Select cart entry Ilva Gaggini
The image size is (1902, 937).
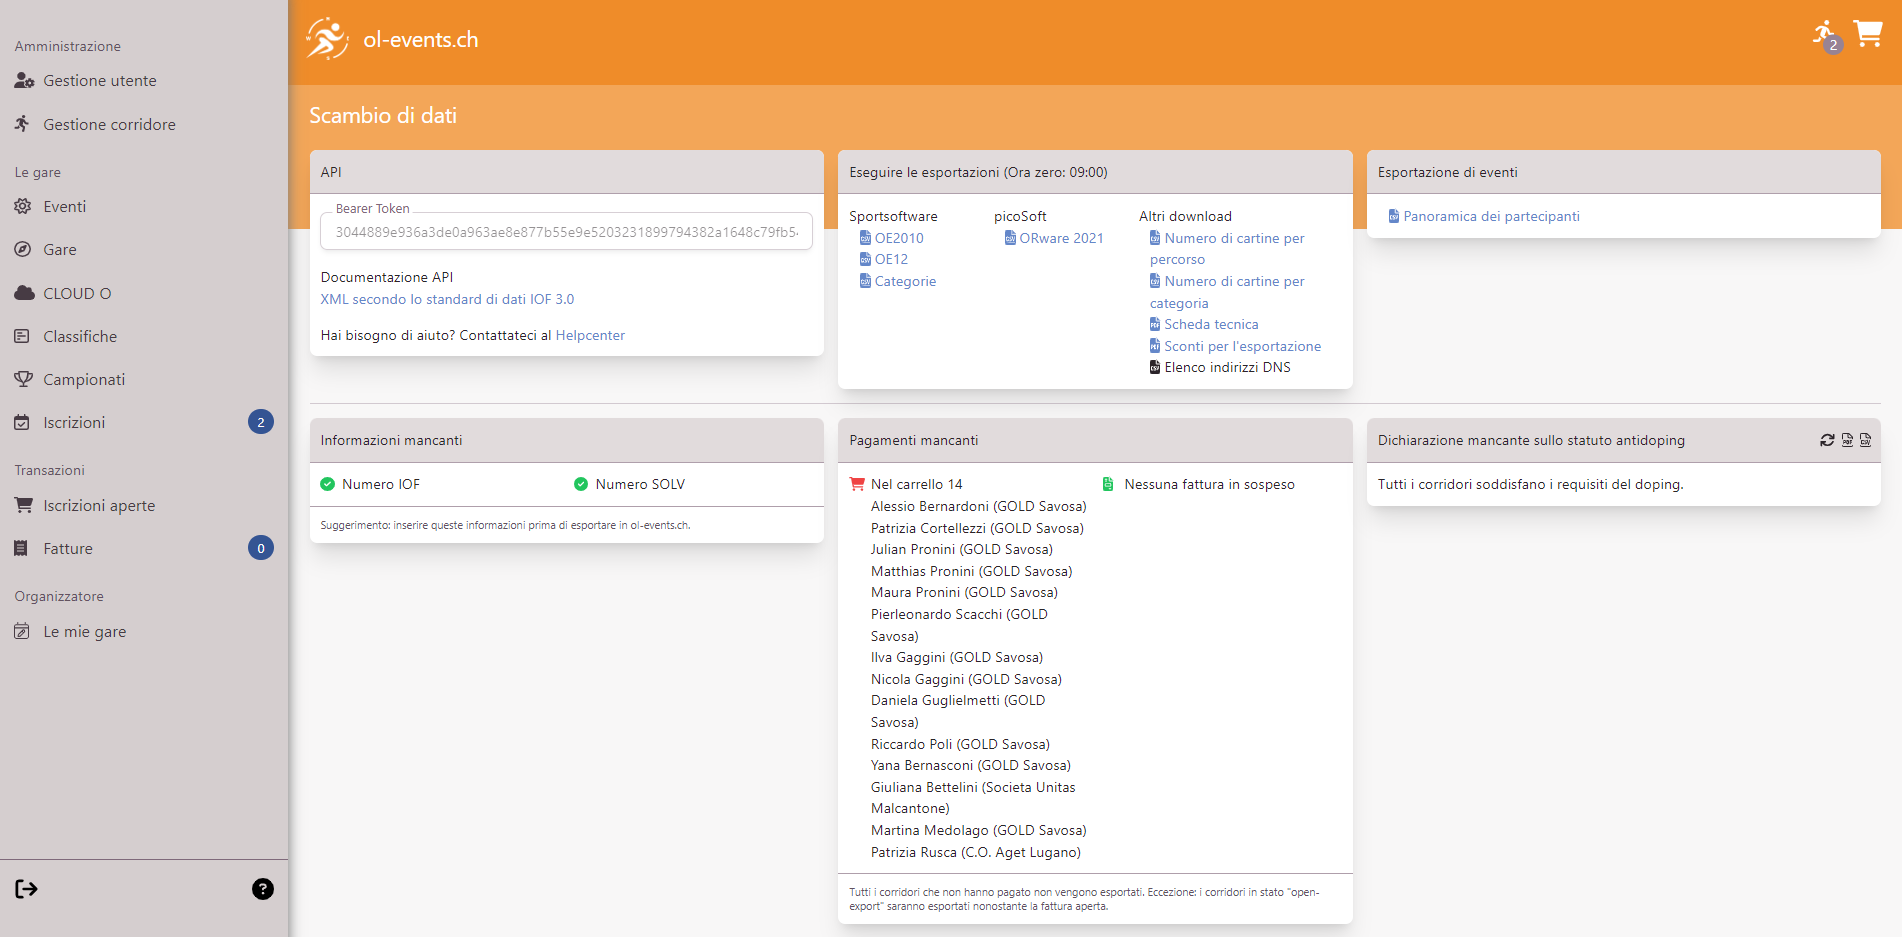[x=956, y=657]
